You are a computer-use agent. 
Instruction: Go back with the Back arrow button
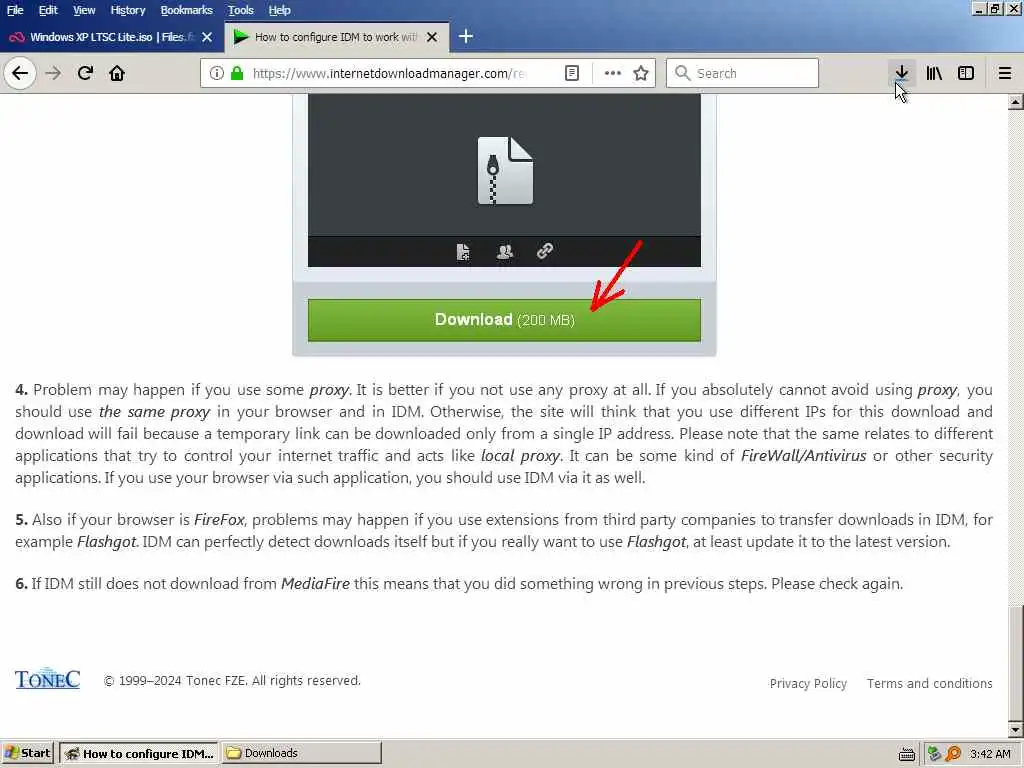(x=20, y=73)
